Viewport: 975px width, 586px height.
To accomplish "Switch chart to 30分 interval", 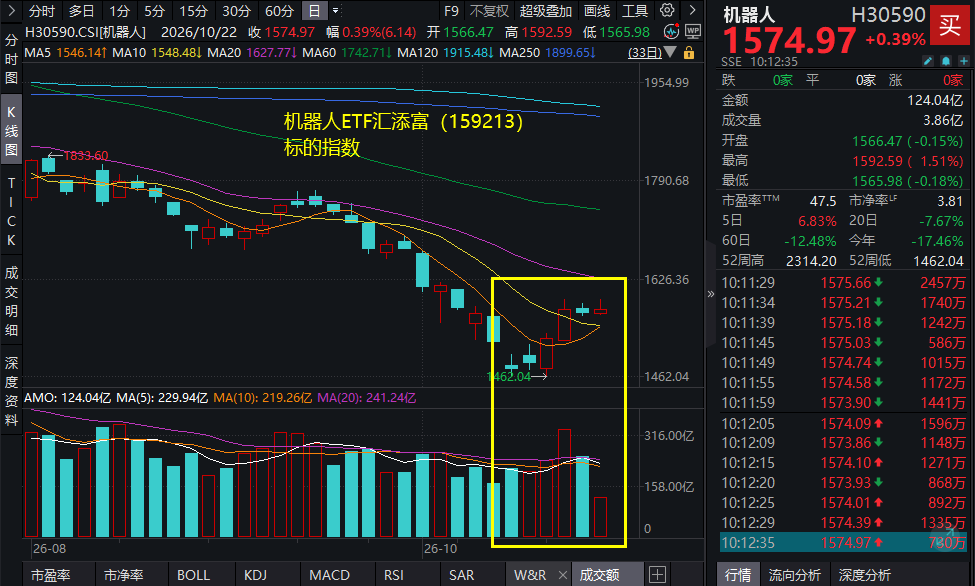I will [236, 11].
